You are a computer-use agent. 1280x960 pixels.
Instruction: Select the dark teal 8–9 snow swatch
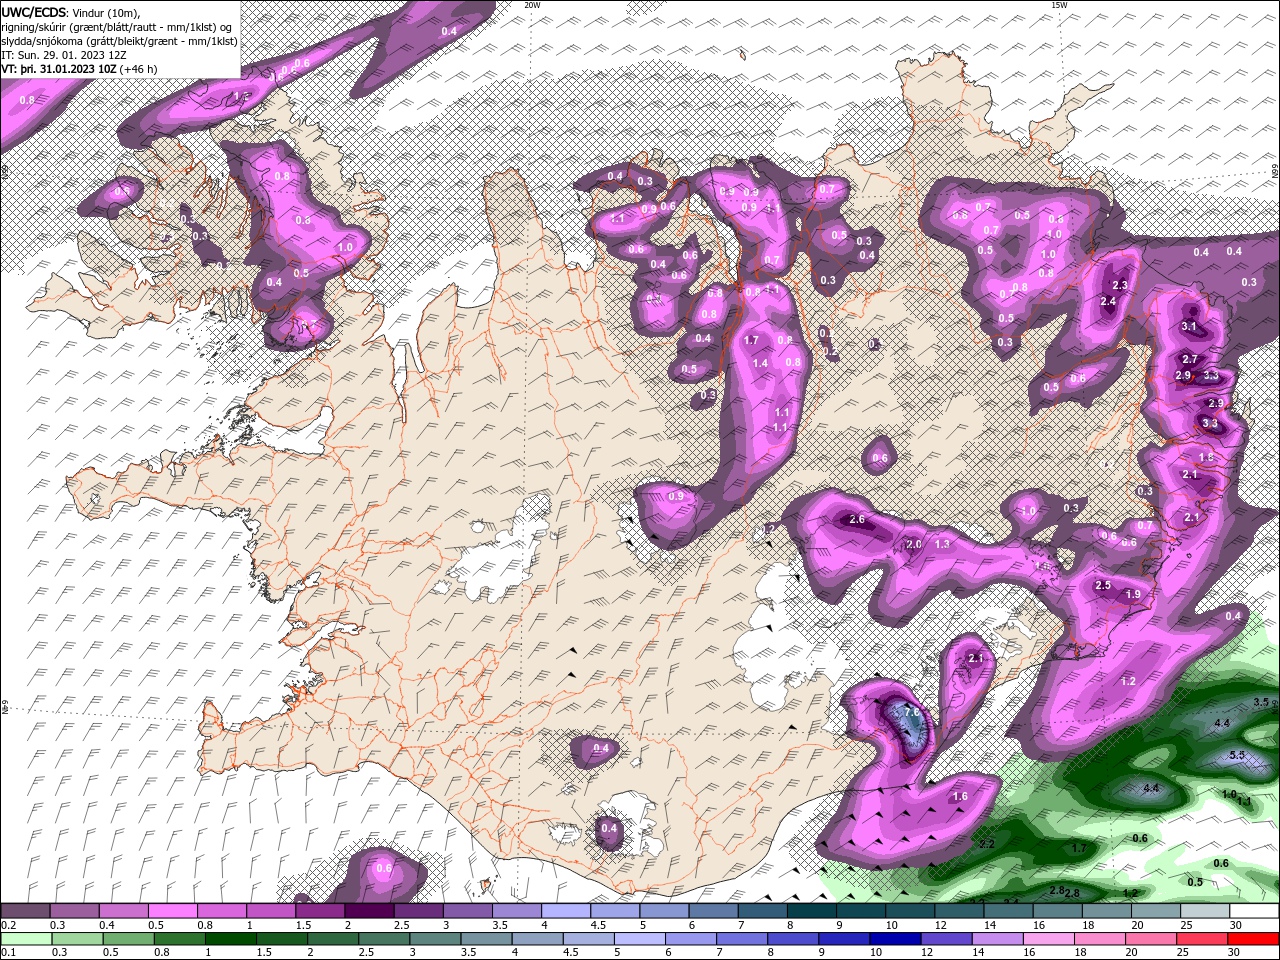point(811,911)
